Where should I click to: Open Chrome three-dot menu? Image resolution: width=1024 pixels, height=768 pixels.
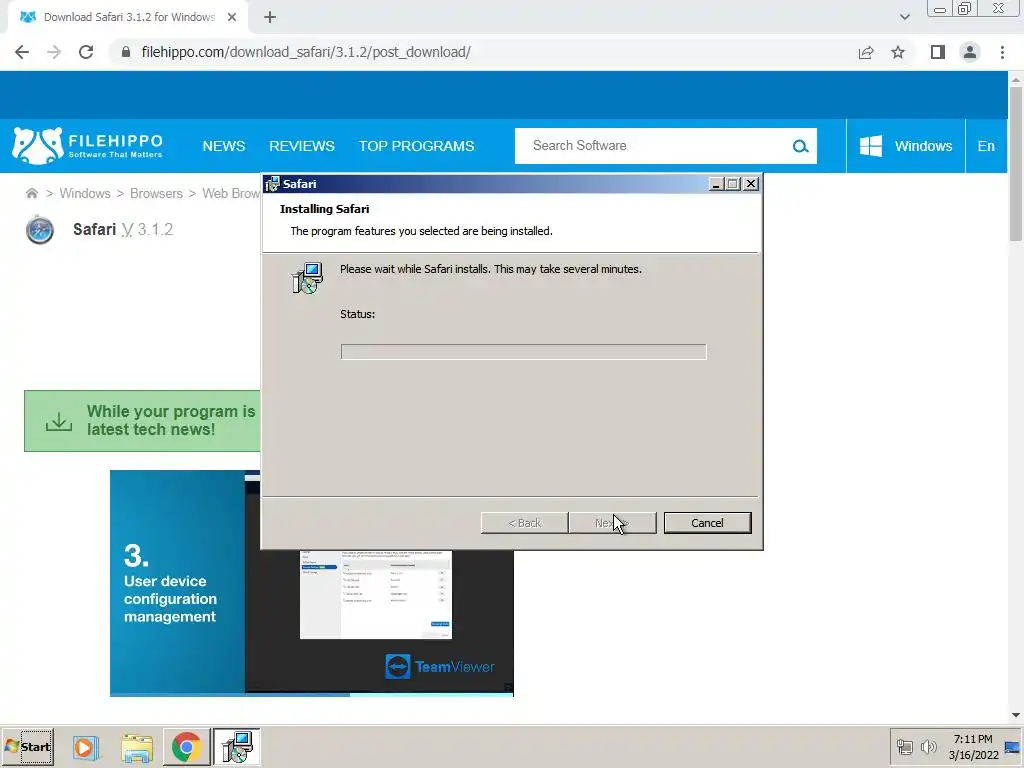(1002, 52)
